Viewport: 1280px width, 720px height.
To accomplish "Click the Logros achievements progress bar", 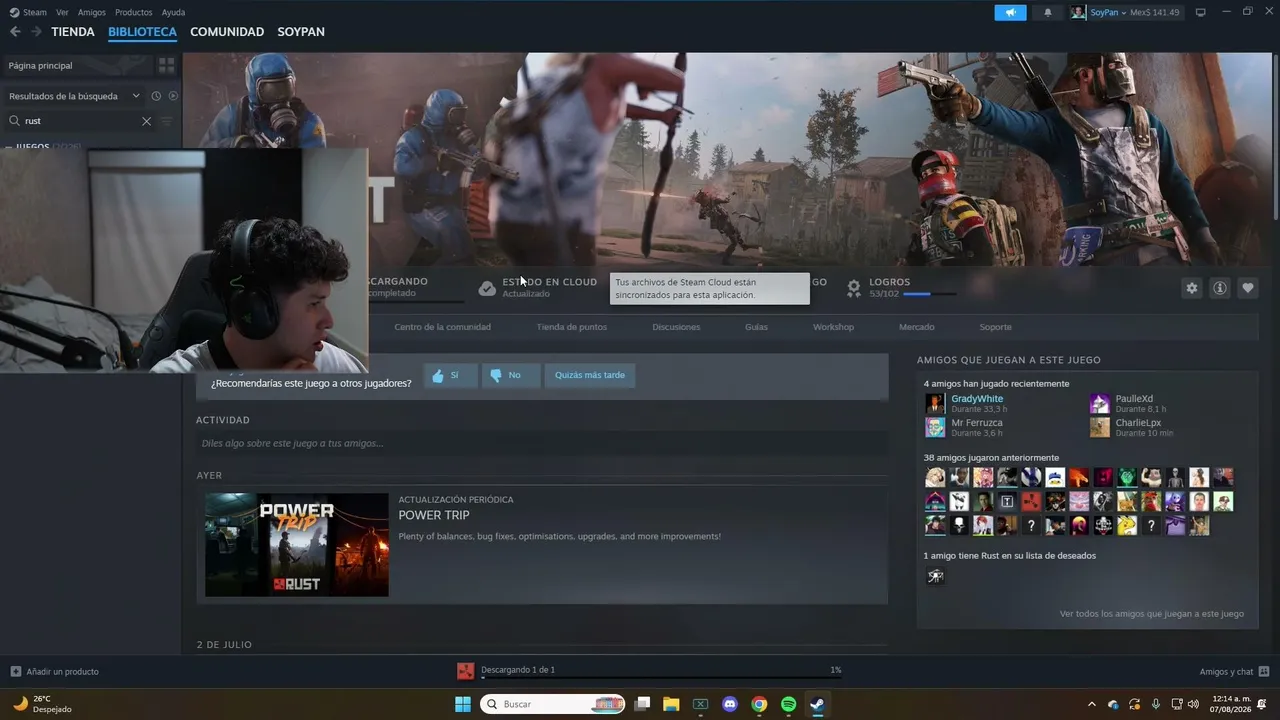I will tap(930, 294).
